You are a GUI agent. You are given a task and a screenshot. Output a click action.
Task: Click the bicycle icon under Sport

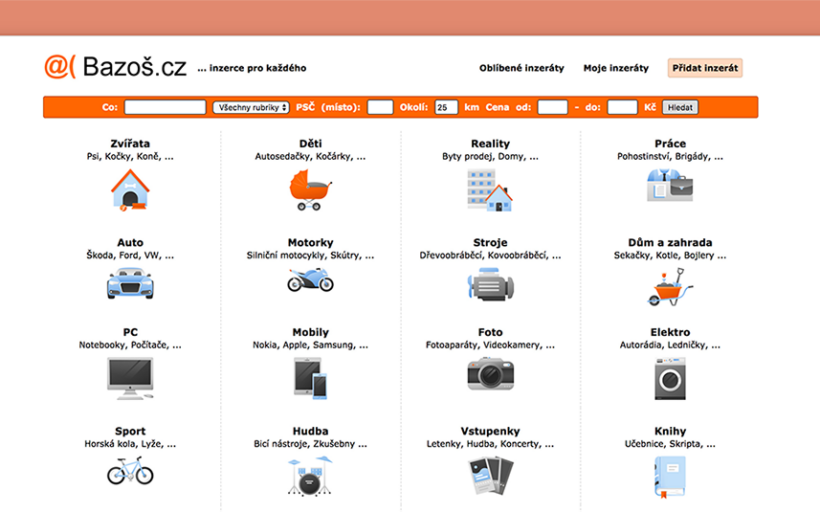pos(130,470)
